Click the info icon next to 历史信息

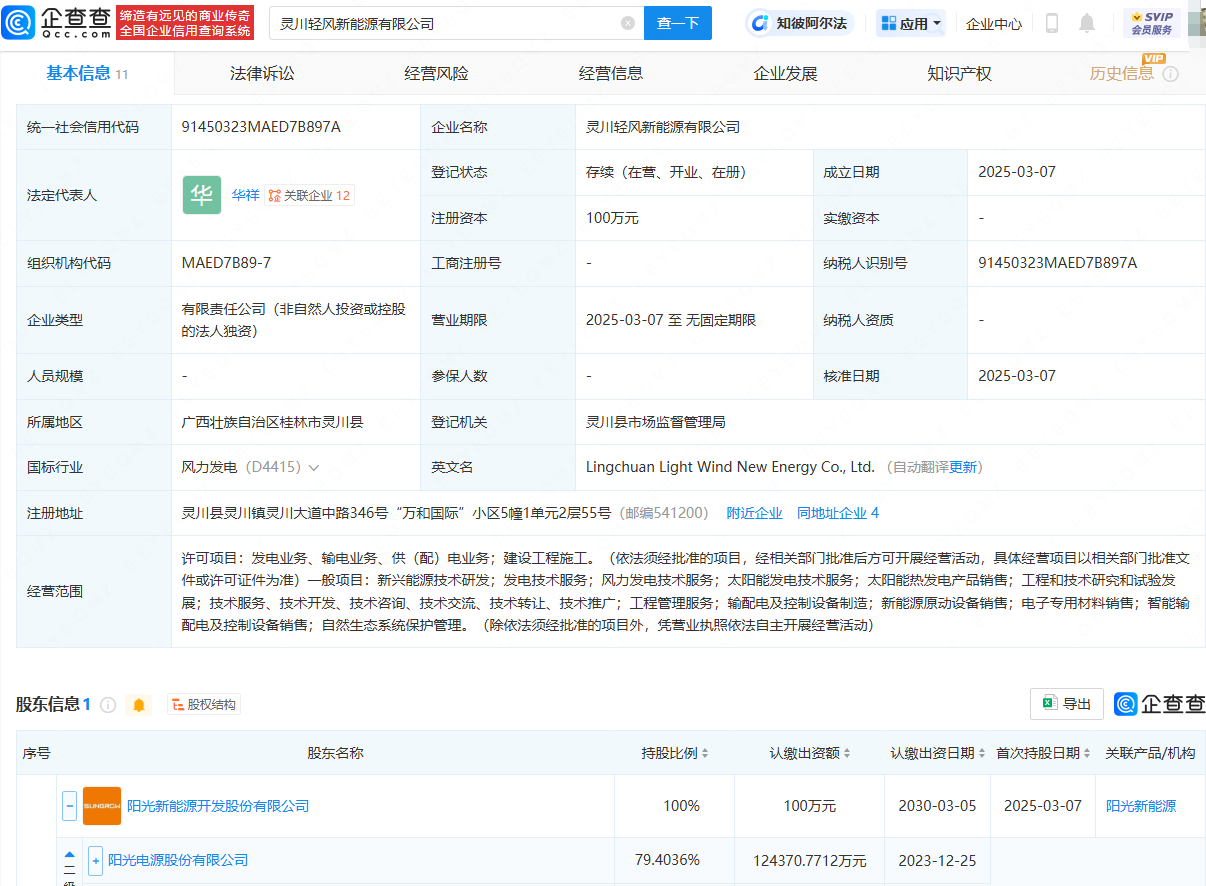pyautogui.click(x=1171, y=74)
